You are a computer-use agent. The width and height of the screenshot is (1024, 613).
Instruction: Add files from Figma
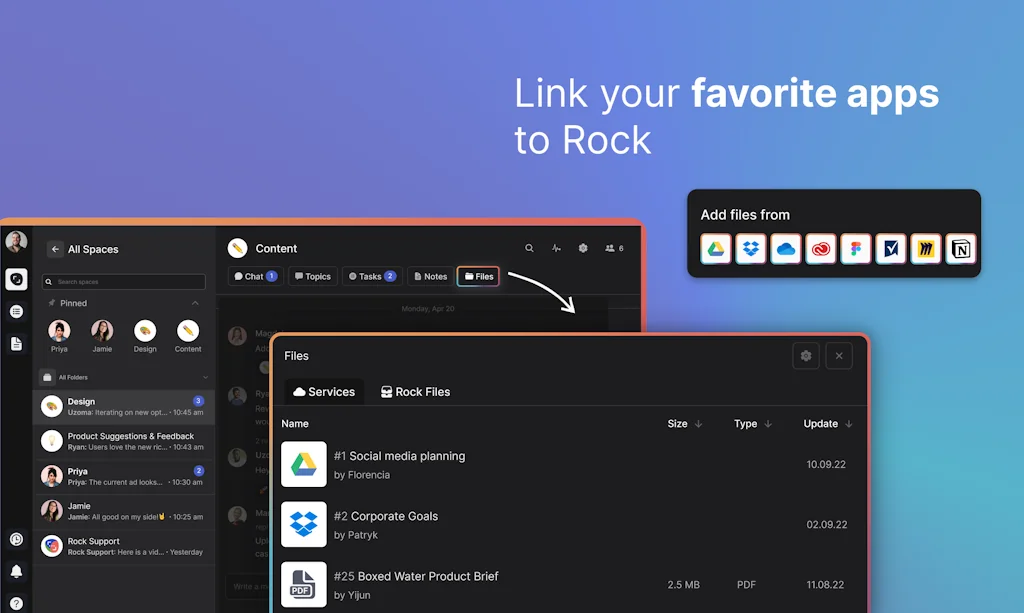[856, 248]
